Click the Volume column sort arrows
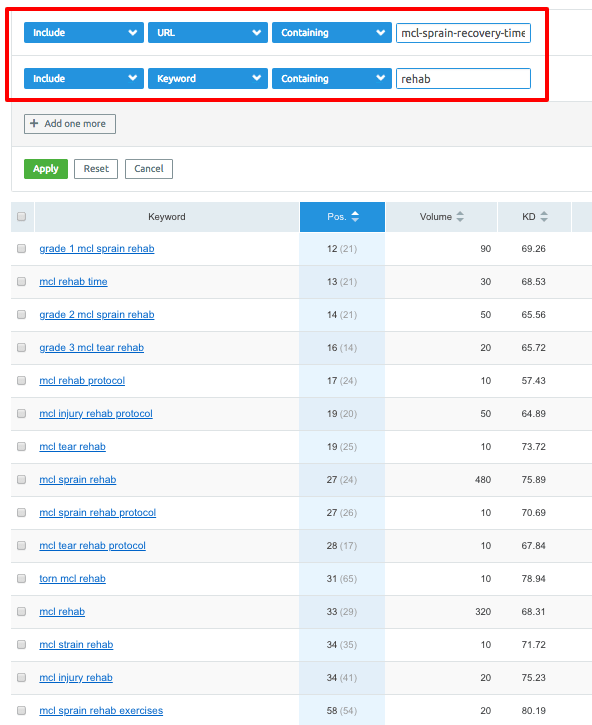This screenshot has width=592, height=725. [460, 216]
